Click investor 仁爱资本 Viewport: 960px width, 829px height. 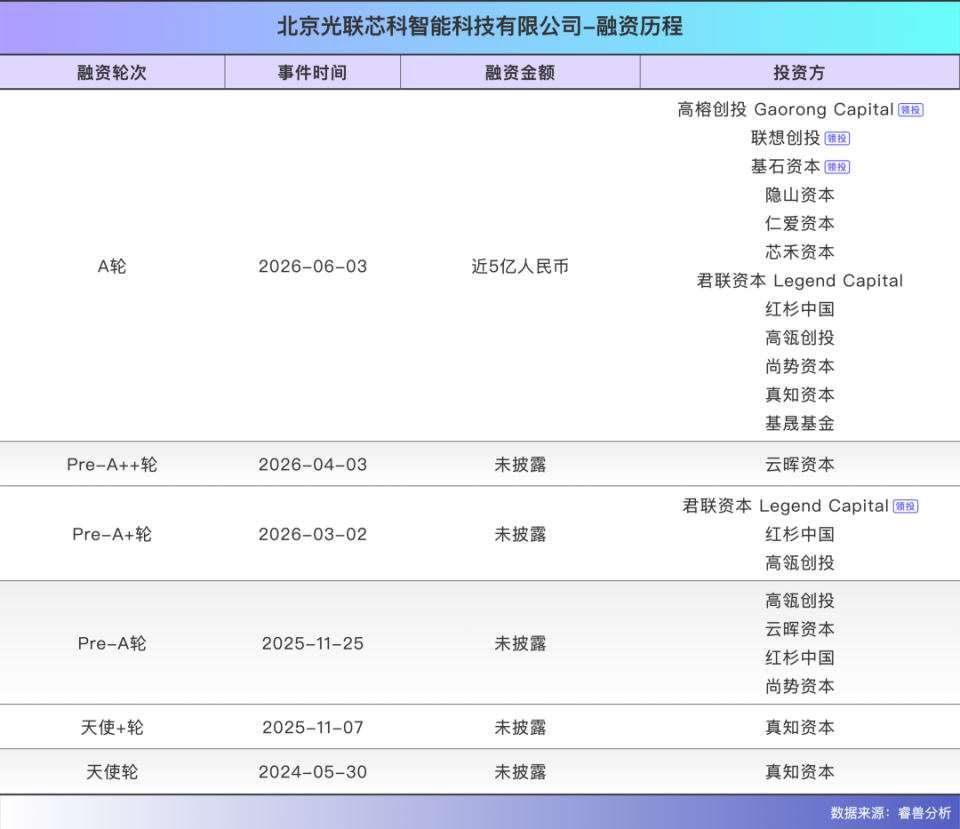tap(800, 223)
